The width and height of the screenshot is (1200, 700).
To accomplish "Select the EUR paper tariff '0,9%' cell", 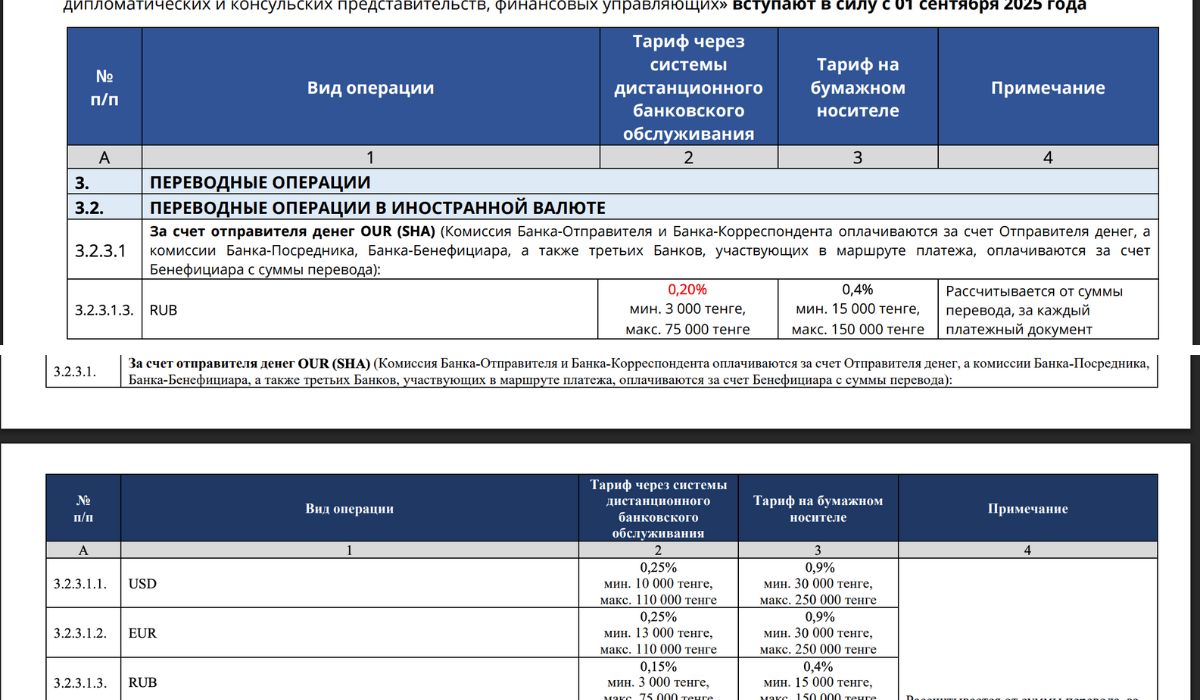I will (x=818, y=633).
